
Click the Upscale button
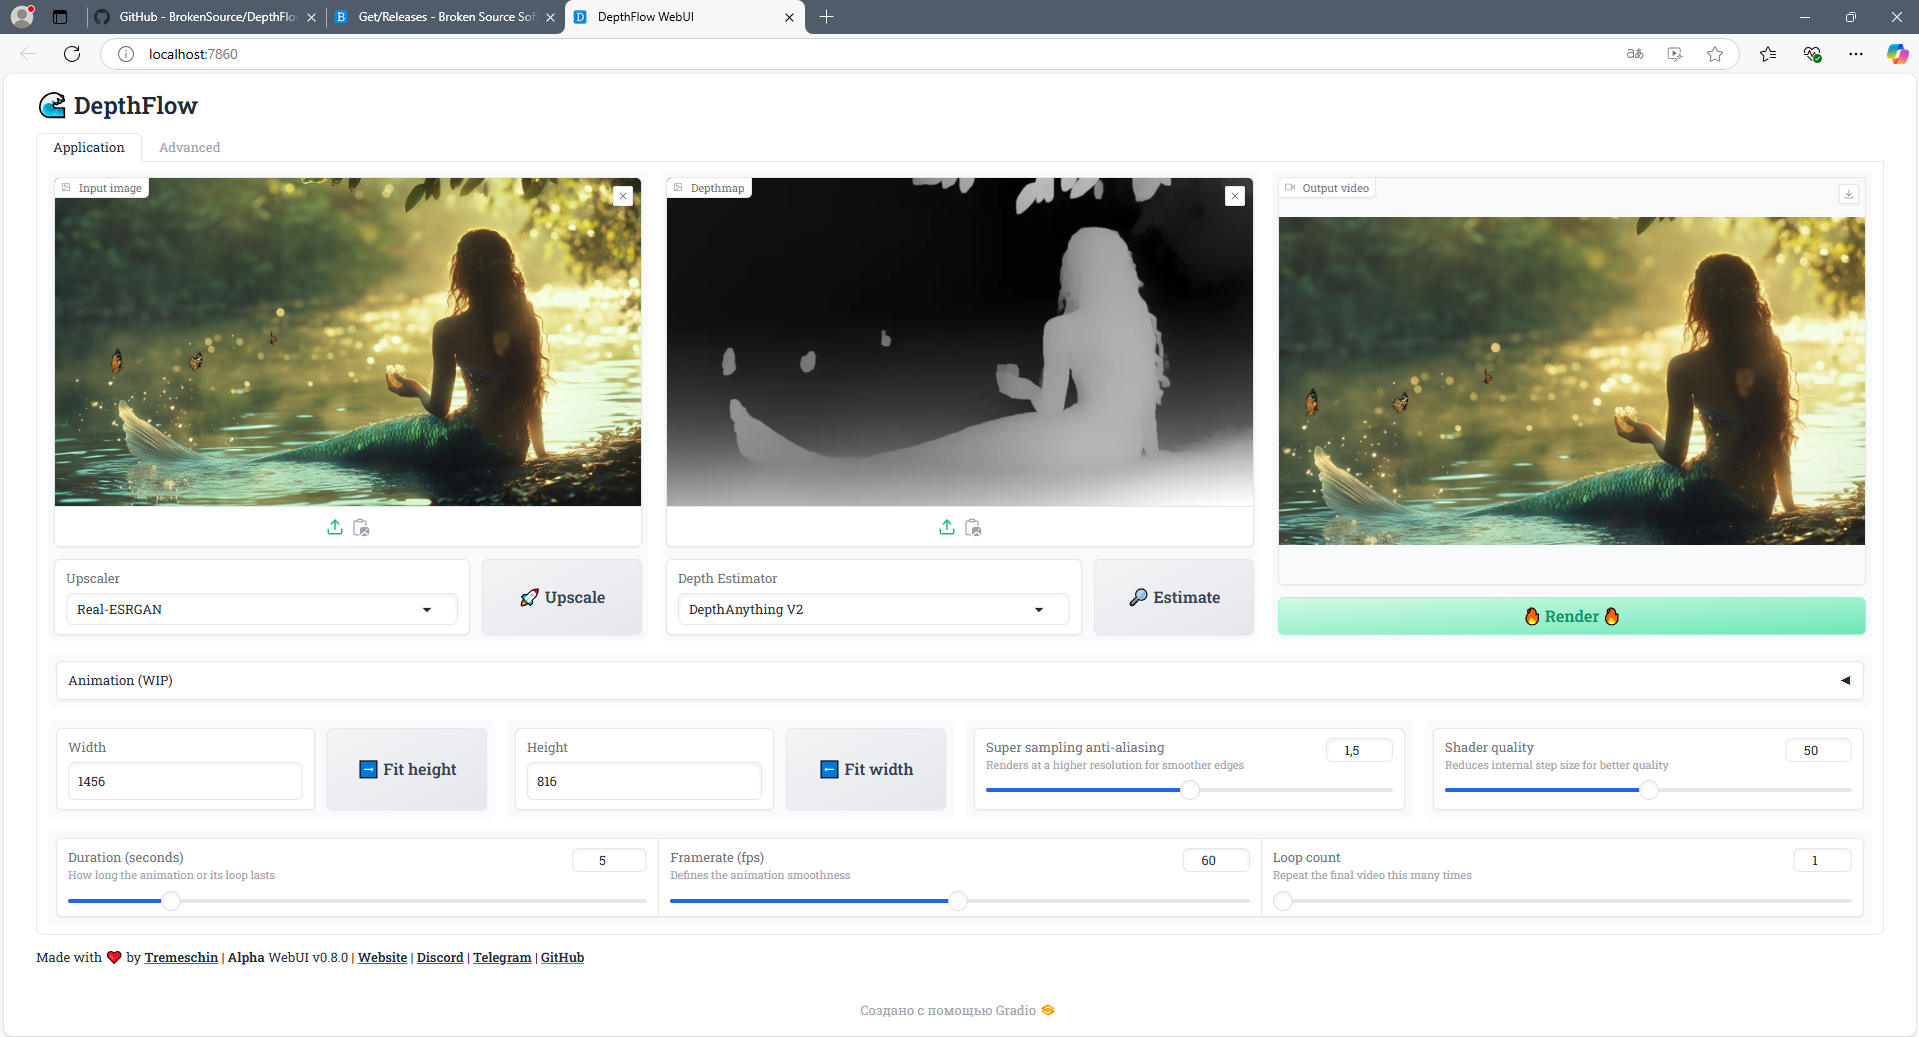(562, 597)
